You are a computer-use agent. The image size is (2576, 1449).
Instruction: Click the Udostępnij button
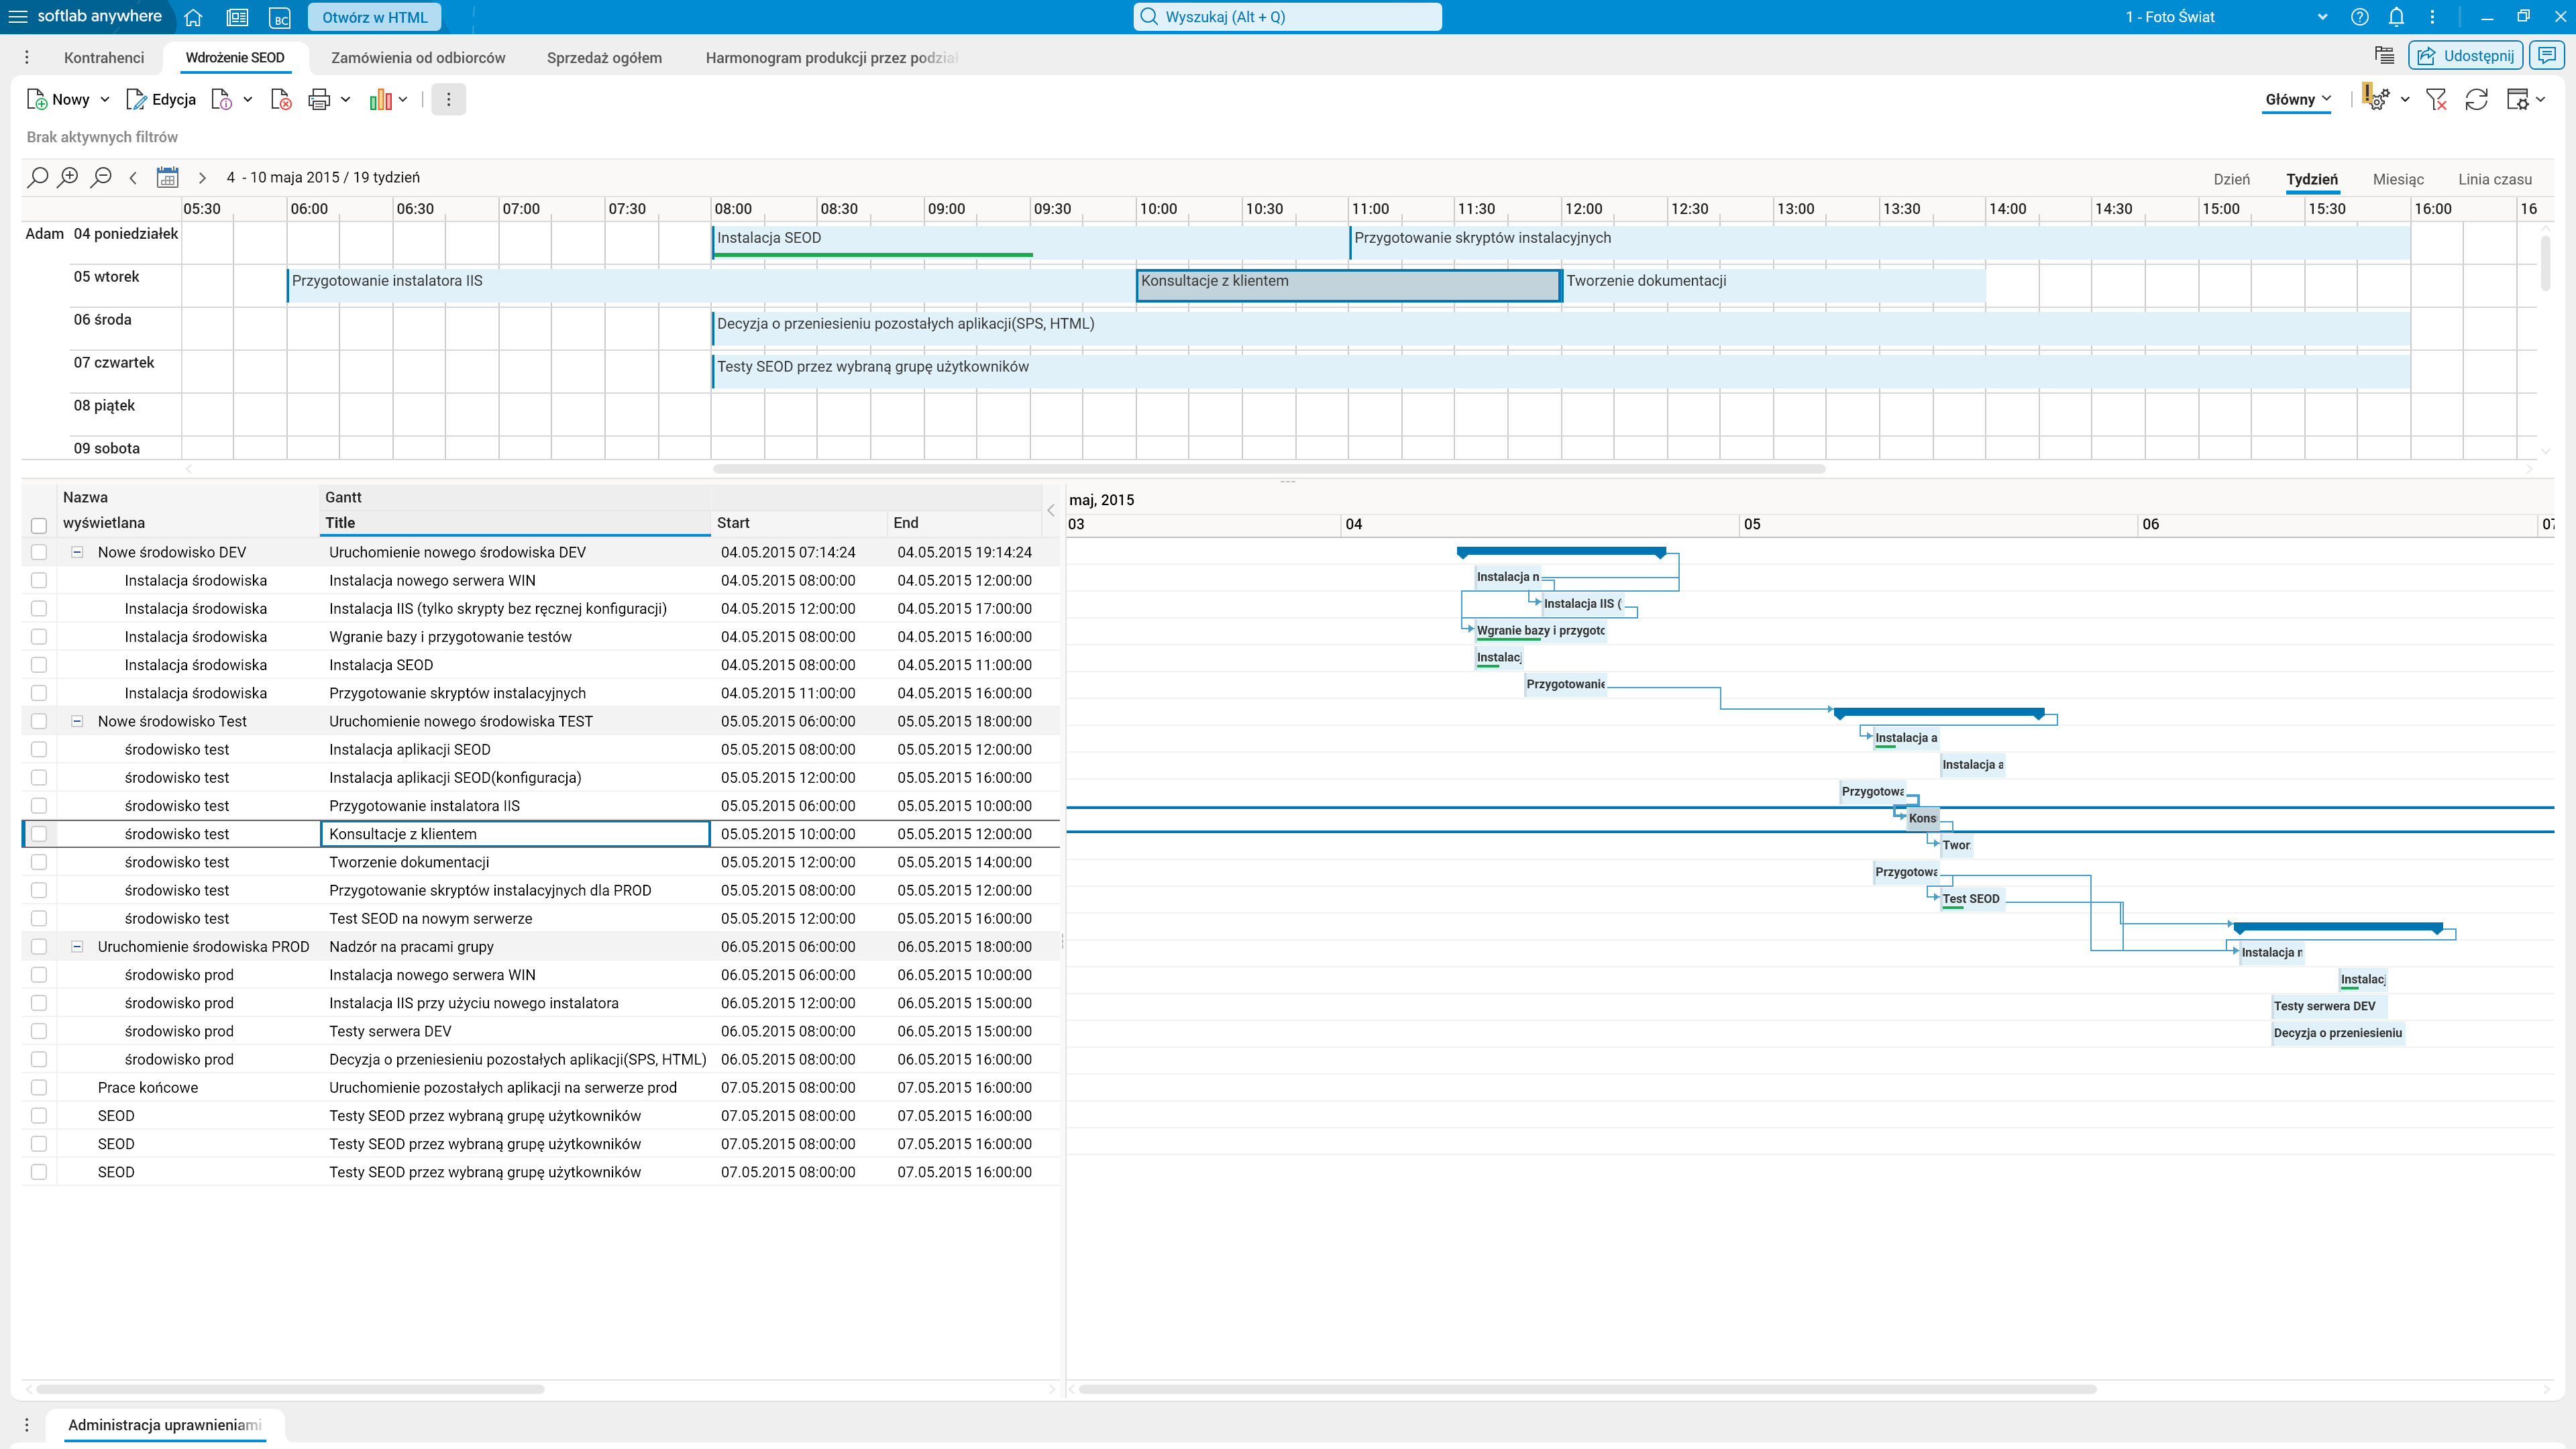coord(2465,56)
